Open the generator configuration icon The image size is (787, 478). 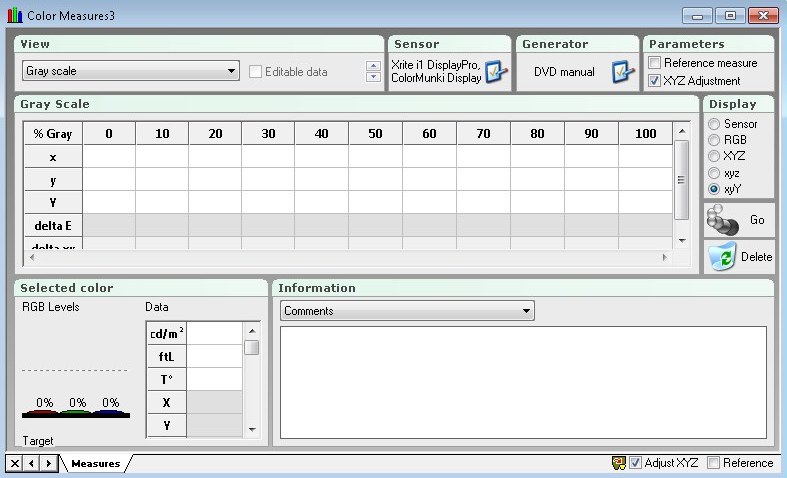tap(623, 72)
